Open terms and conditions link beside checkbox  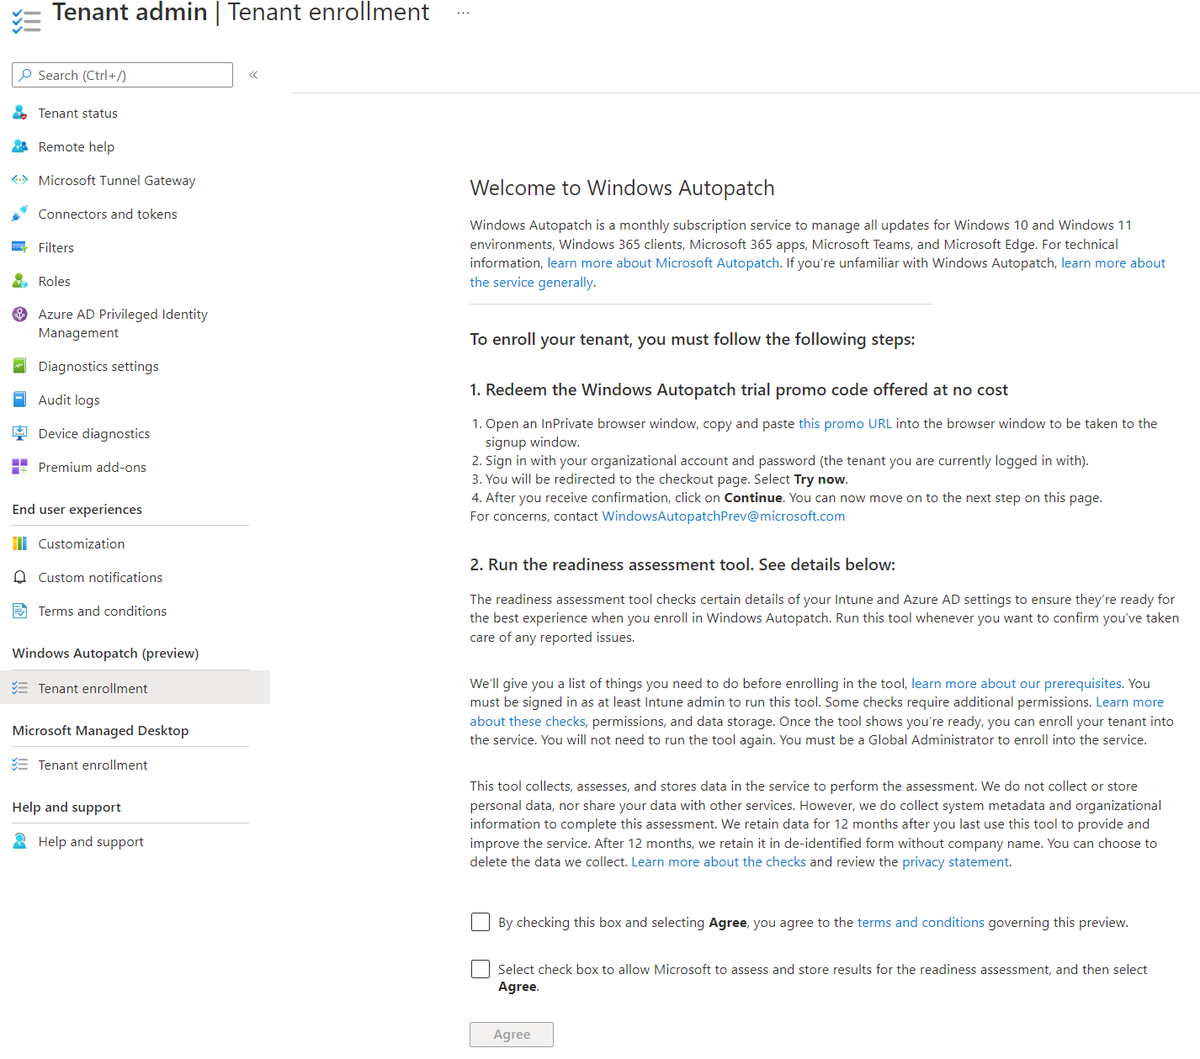pyautogui.click(x=920, y=922)
